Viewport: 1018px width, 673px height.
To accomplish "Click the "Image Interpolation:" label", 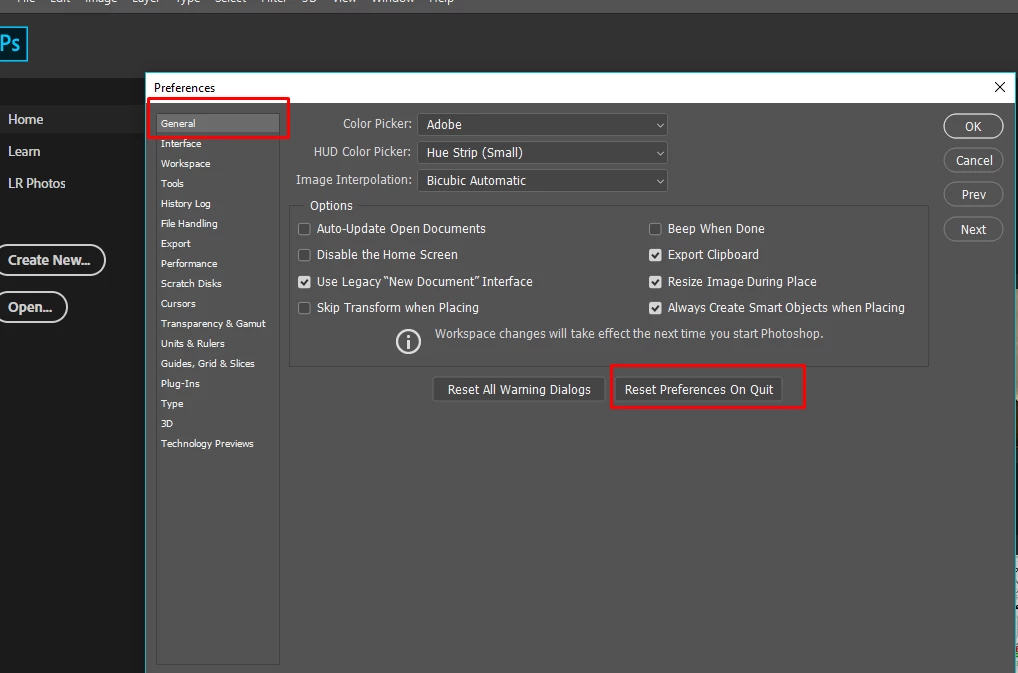I will [354, 180].
